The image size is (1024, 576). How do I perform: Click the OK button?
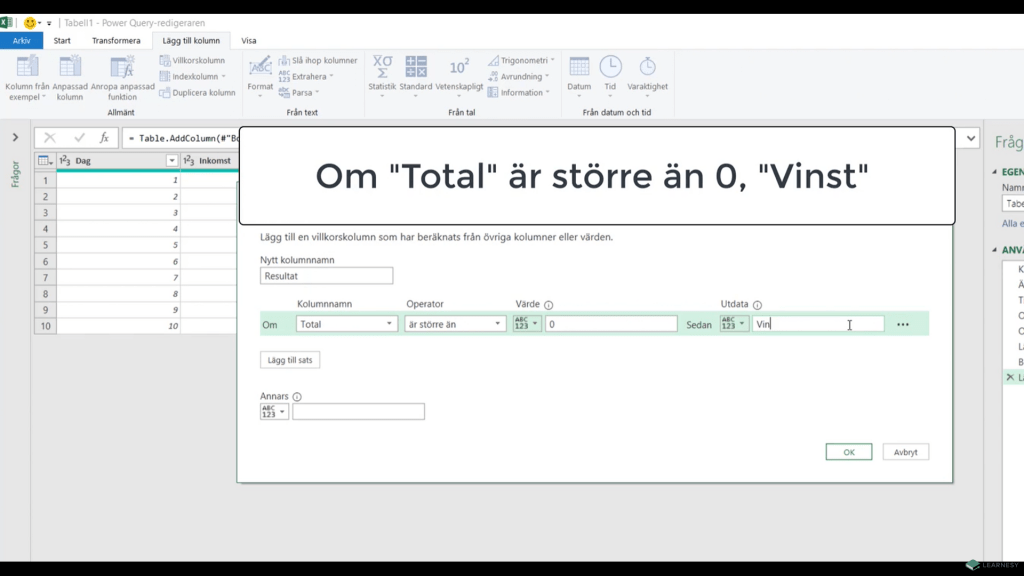[x=848, y=452]
